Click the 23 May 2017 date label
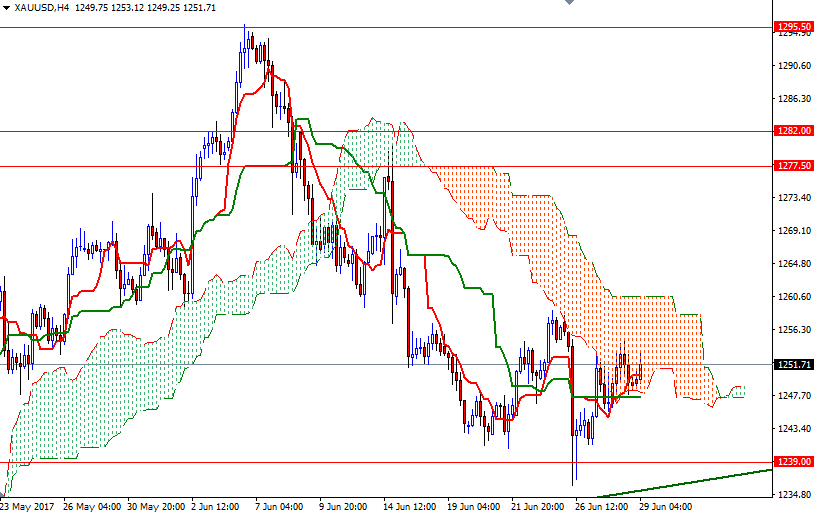 (27, 506)
